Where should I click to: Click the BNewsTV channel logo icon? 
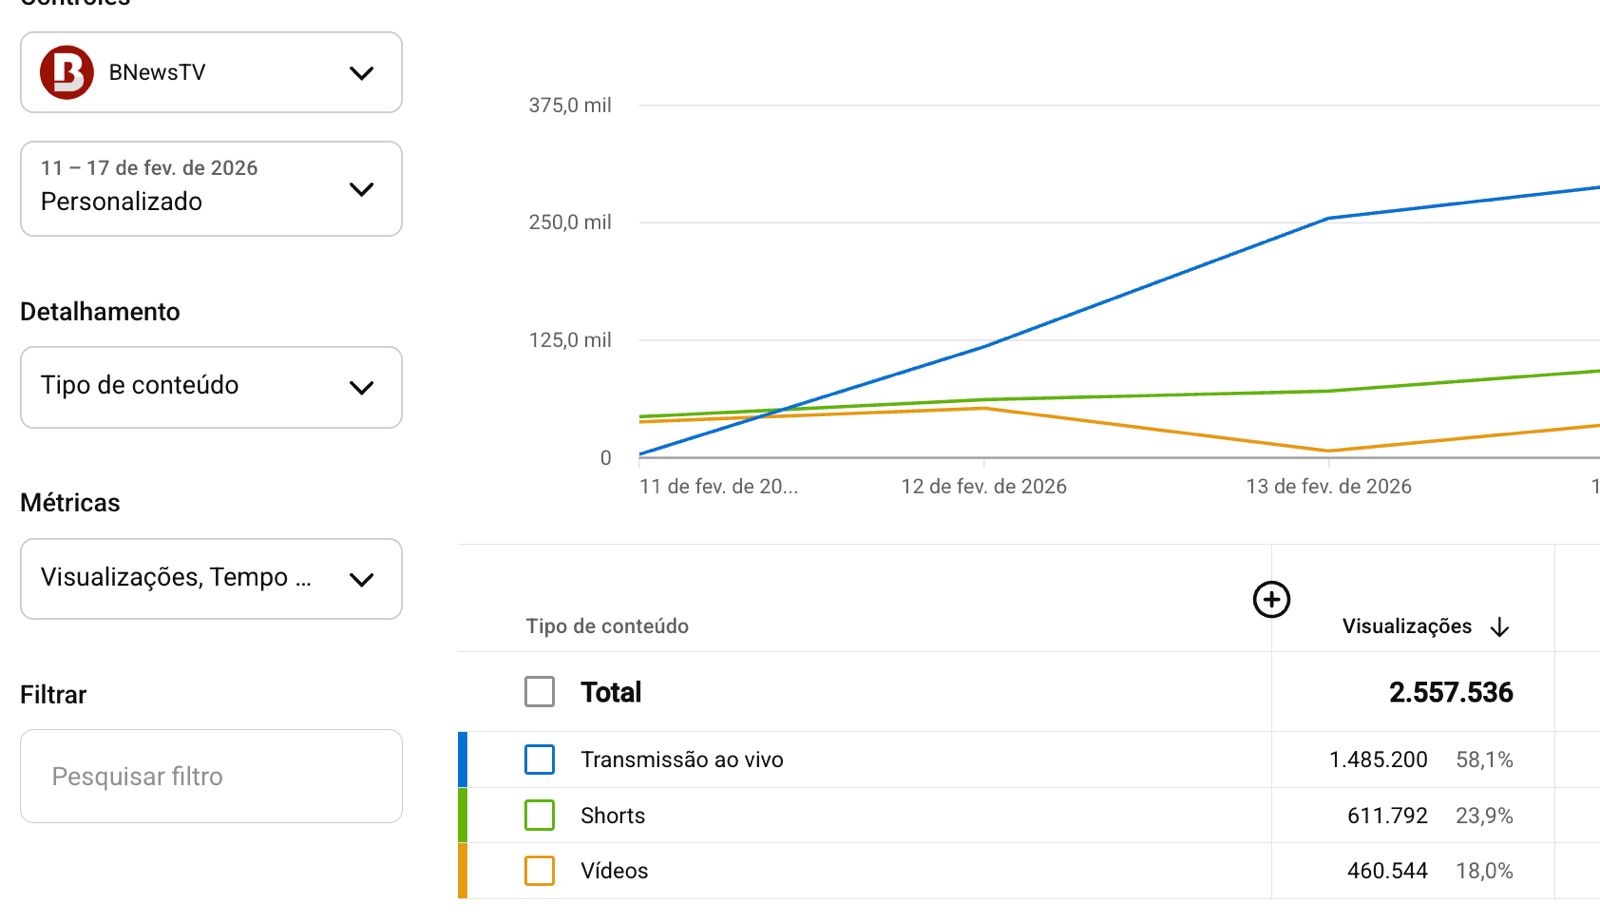click(x=67, y=72)
